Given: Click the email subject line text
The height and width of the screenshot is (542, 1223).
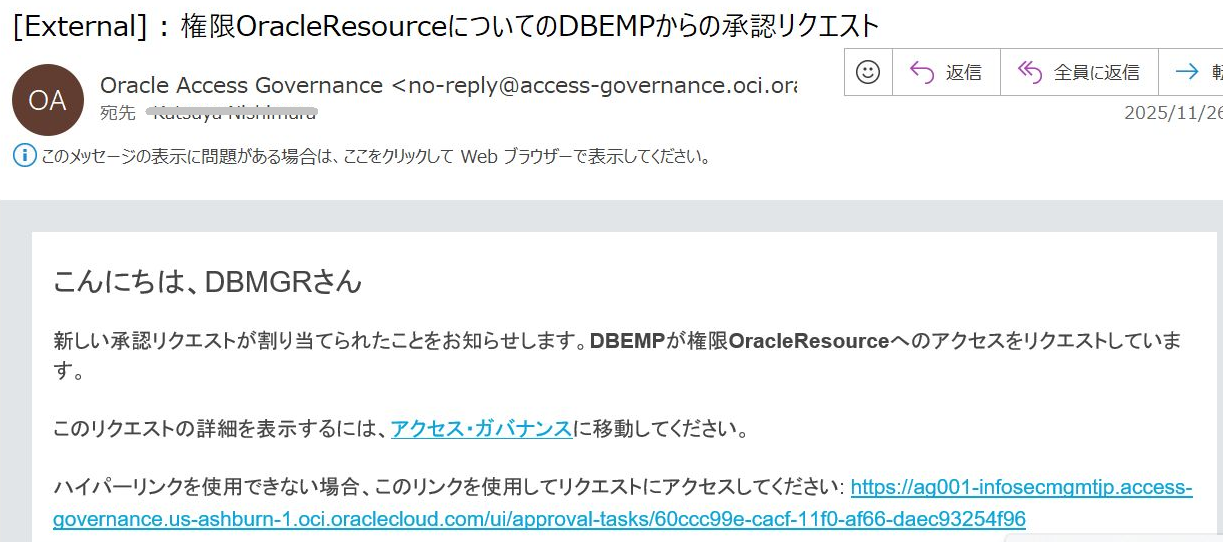Looking at the screenshot, I should (446, 25).
